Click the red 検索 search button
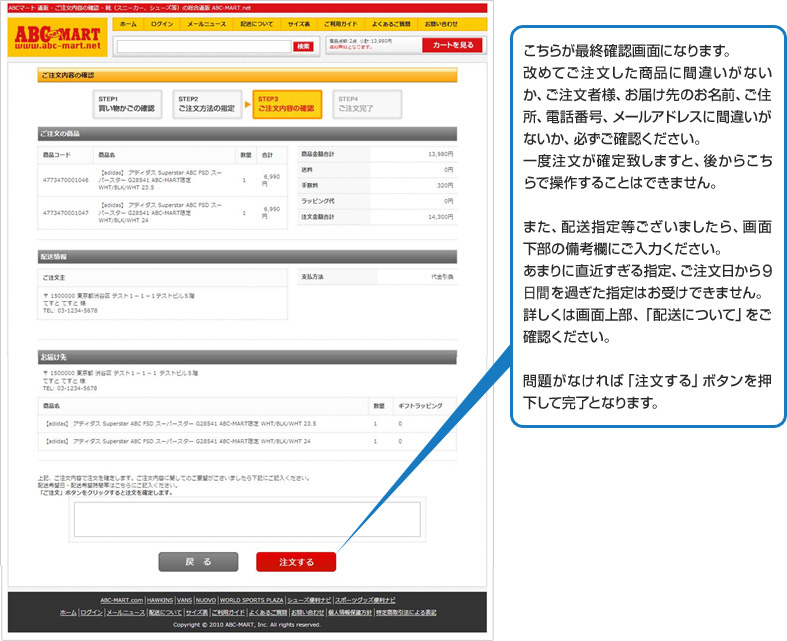This screenshot has height=641, width=787. click(x=303, y=47)
